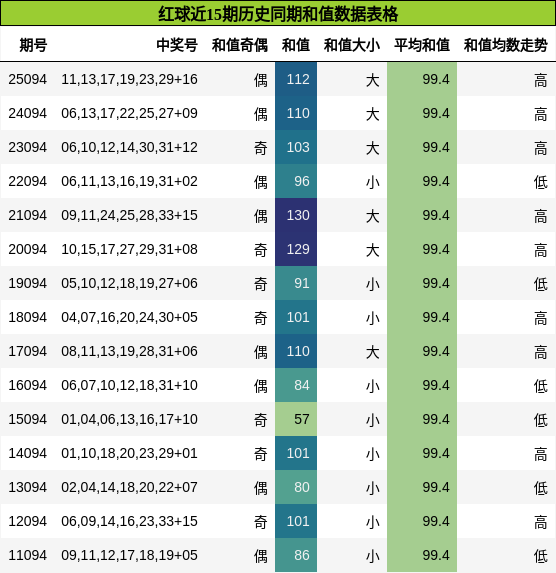Select period number 21094
This screenshot has height=573, width=556.
(x=28, y=215)
